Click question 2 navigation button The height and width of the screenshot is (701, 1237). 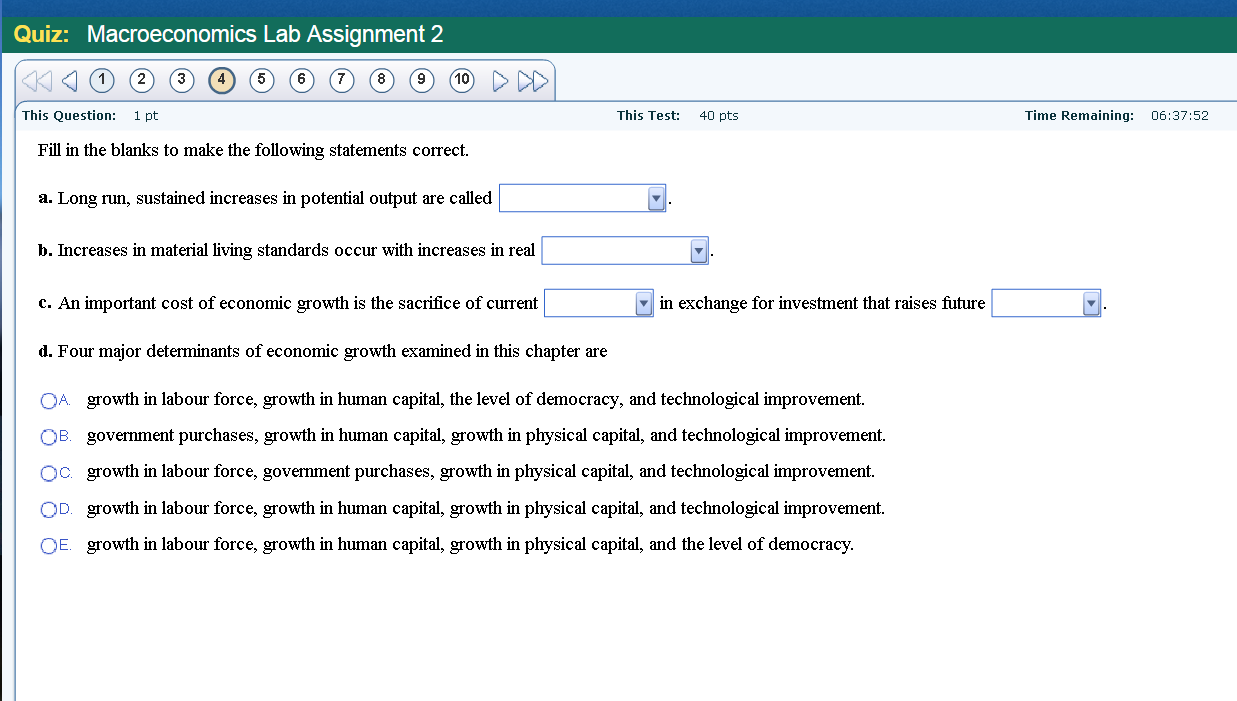pos(141,80)
